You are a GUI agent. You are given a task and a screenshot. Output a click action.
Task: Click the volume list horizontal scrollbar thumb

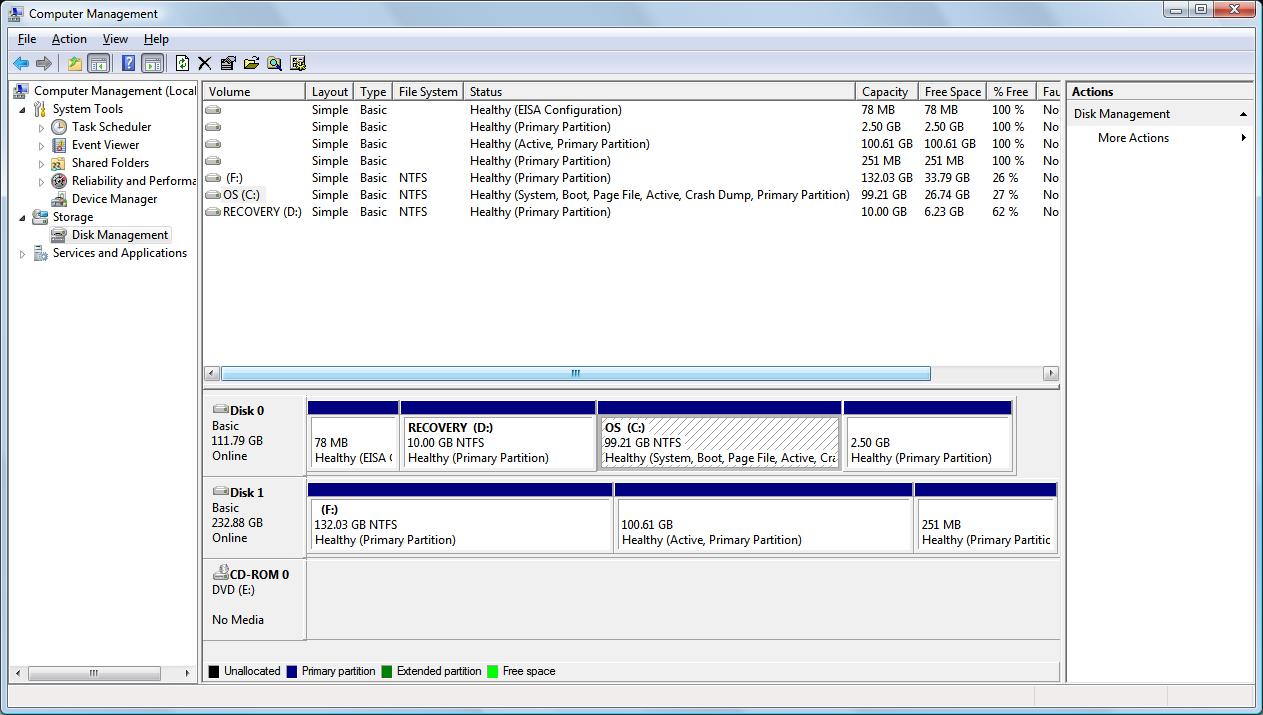(575, 374)
